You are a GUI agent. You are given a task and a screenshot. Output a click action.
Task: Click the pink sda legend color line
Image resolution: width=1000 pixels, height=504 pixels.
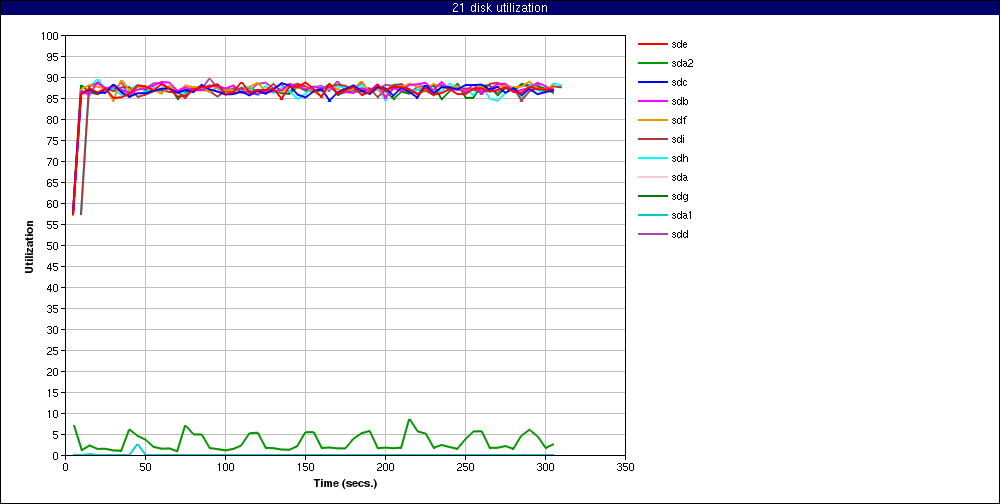point(651,177)
